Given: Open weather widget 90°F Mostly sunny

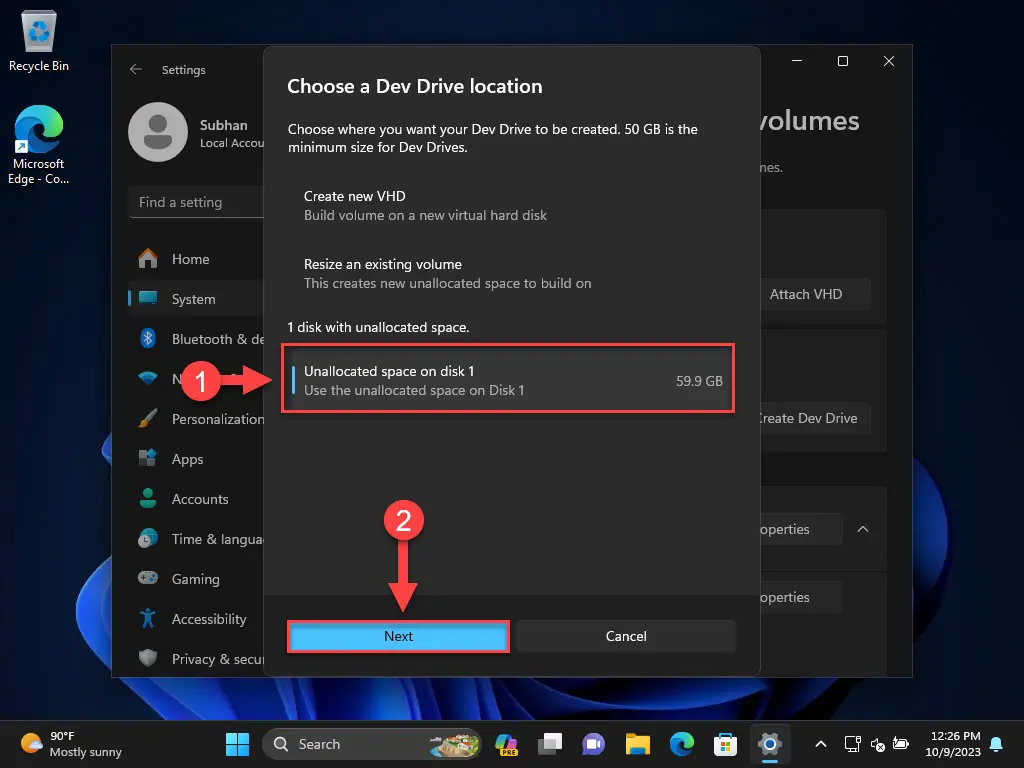Looking at the screenshot, I should (72, 744).
